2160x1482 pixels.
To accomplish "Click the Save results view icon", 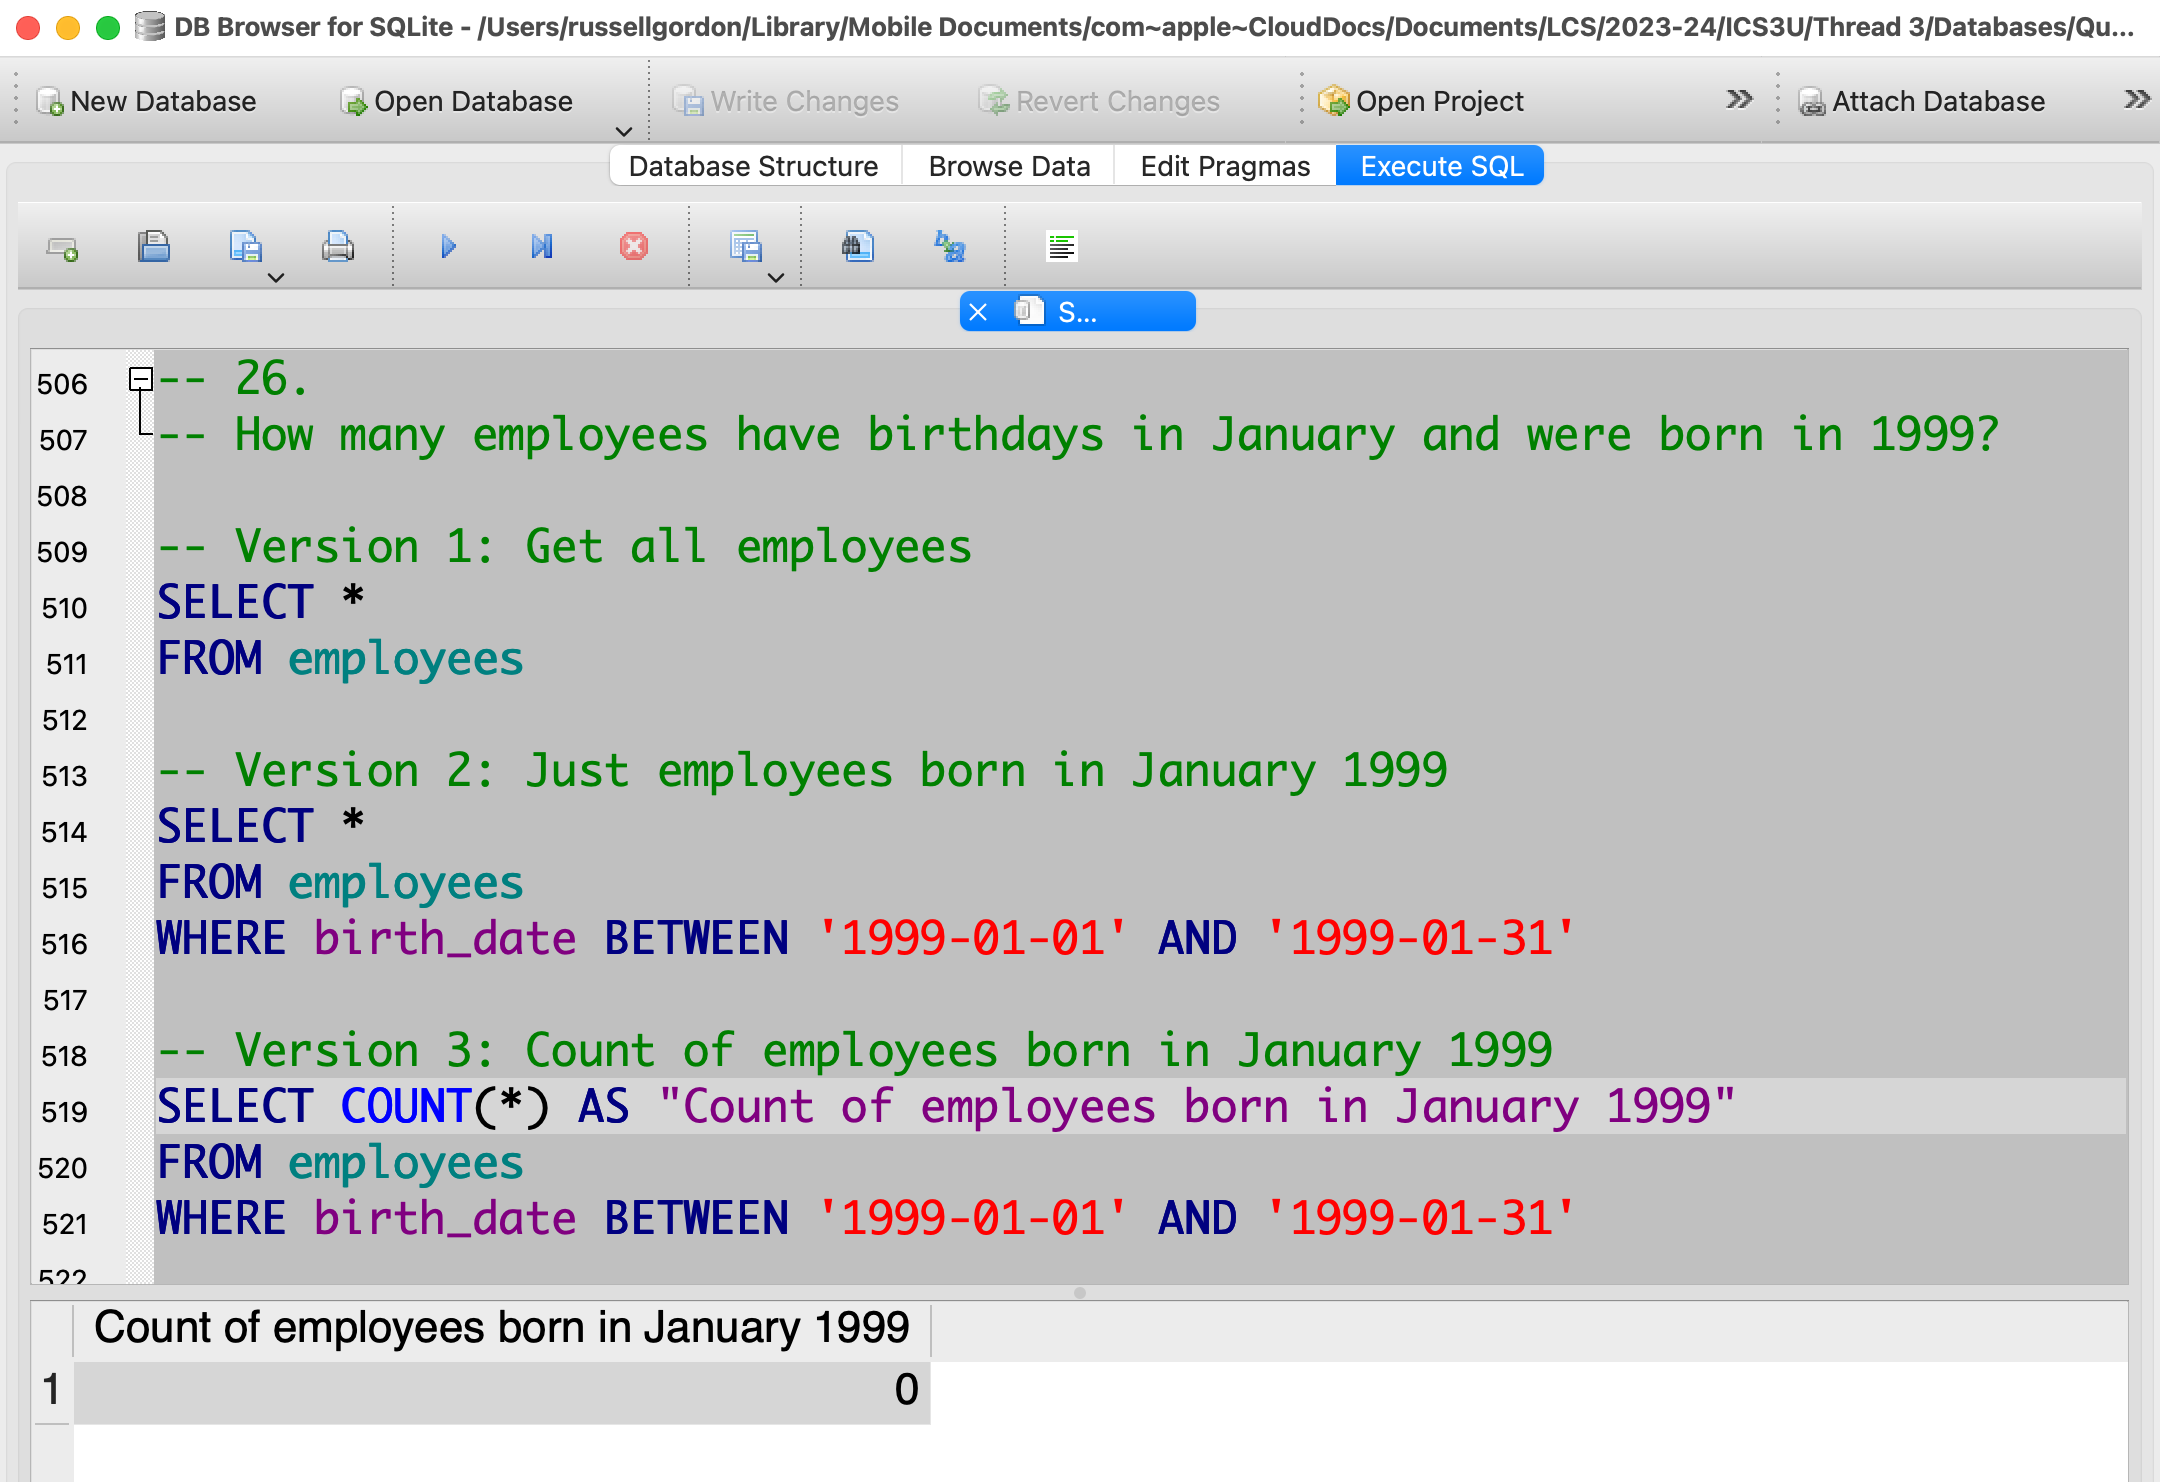I will (745, 247).
